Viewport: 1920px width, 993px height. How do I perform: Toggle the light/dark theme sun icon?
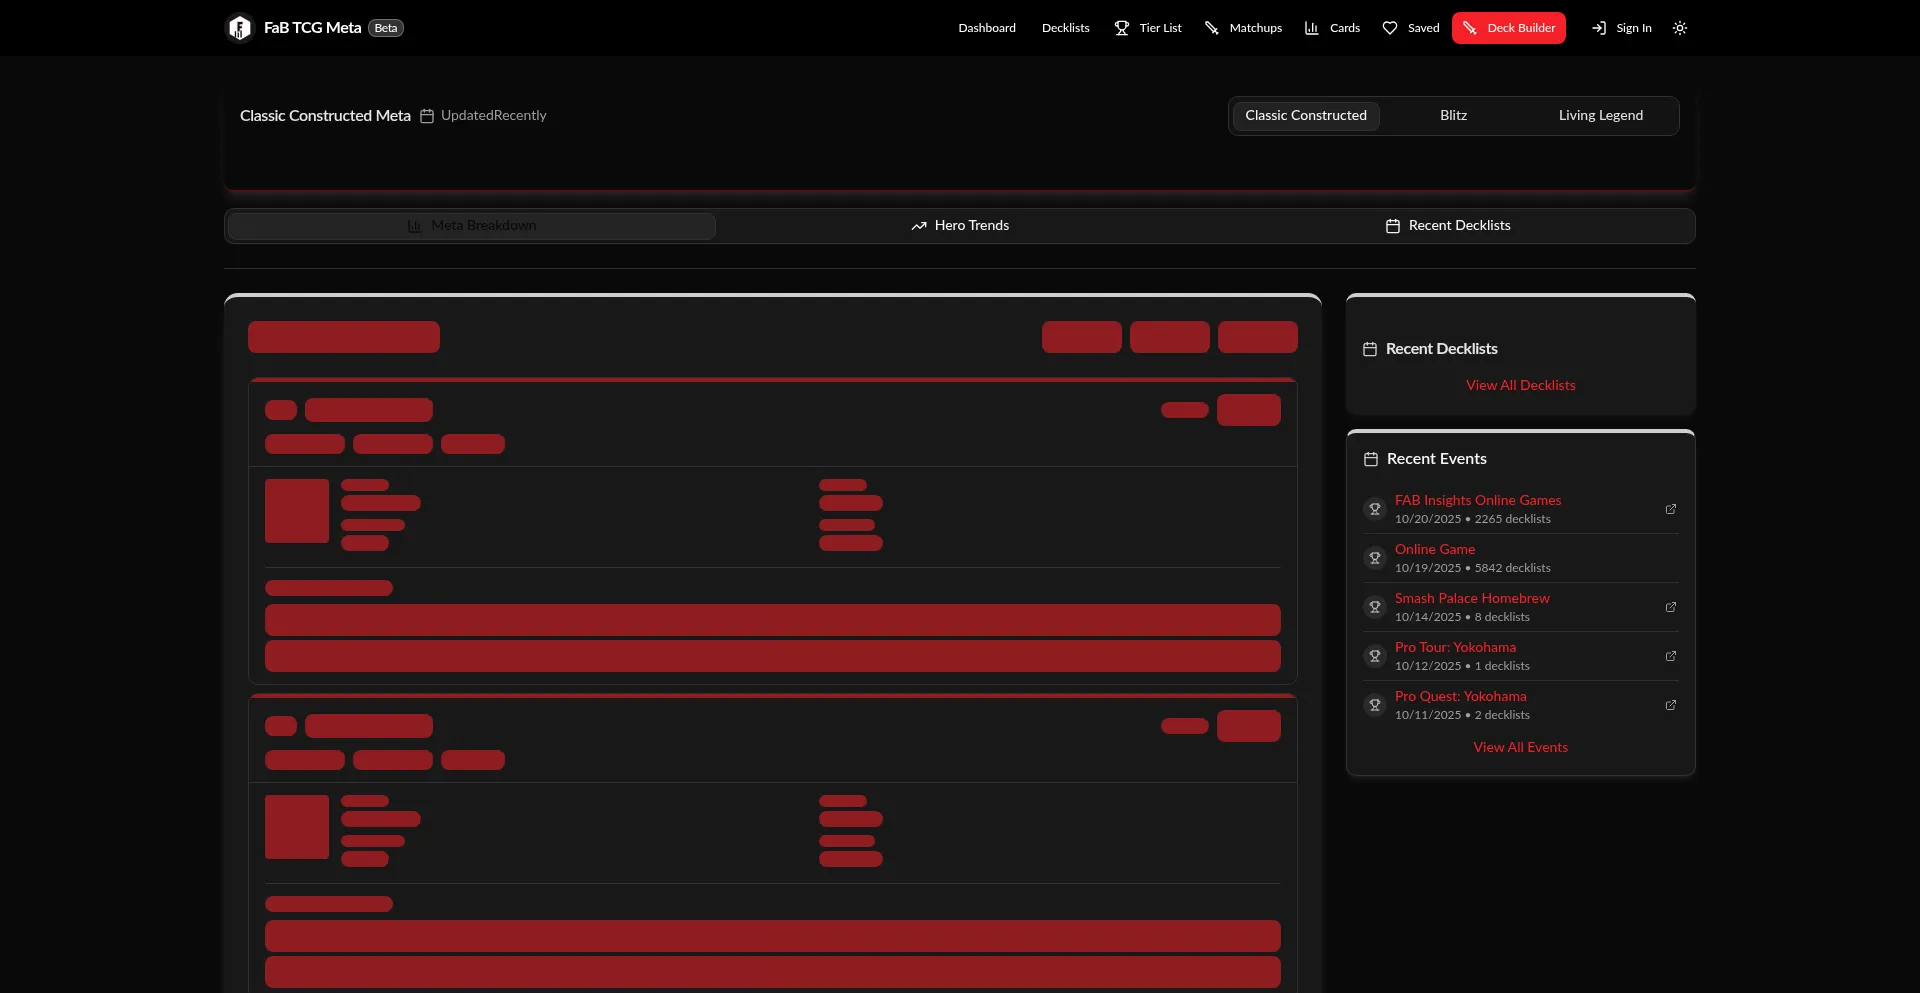point(1680,28)
